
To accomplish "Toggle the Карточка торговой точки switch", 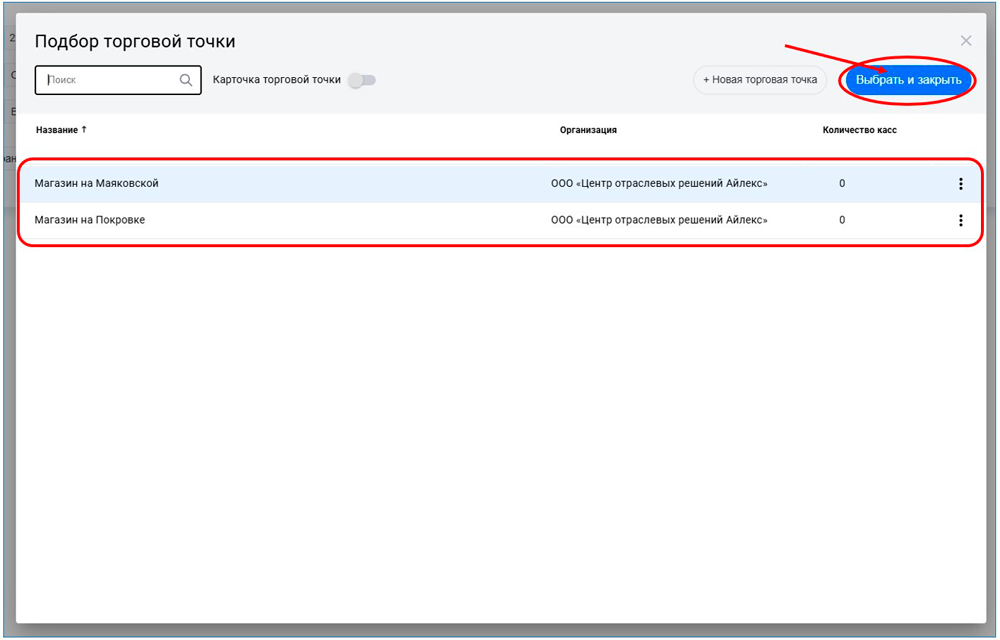I will [x=361, y=80].
